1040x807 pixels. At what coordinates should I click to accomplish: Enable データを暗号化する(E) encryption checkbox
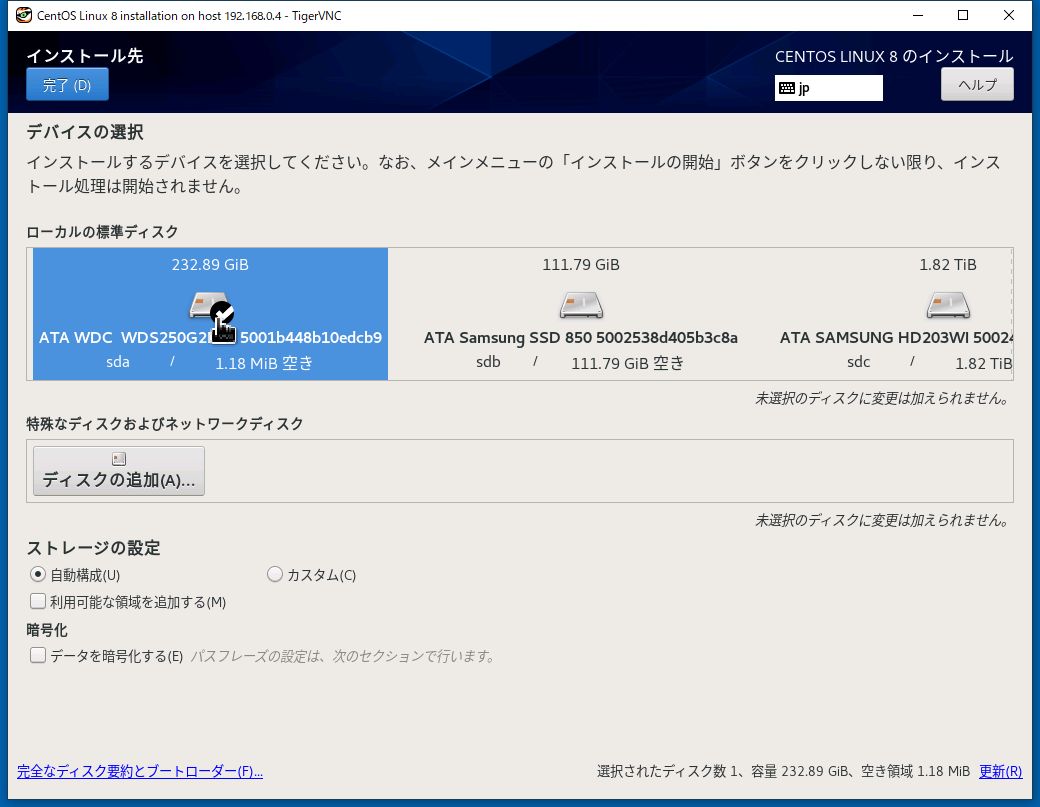click(106, 656)
